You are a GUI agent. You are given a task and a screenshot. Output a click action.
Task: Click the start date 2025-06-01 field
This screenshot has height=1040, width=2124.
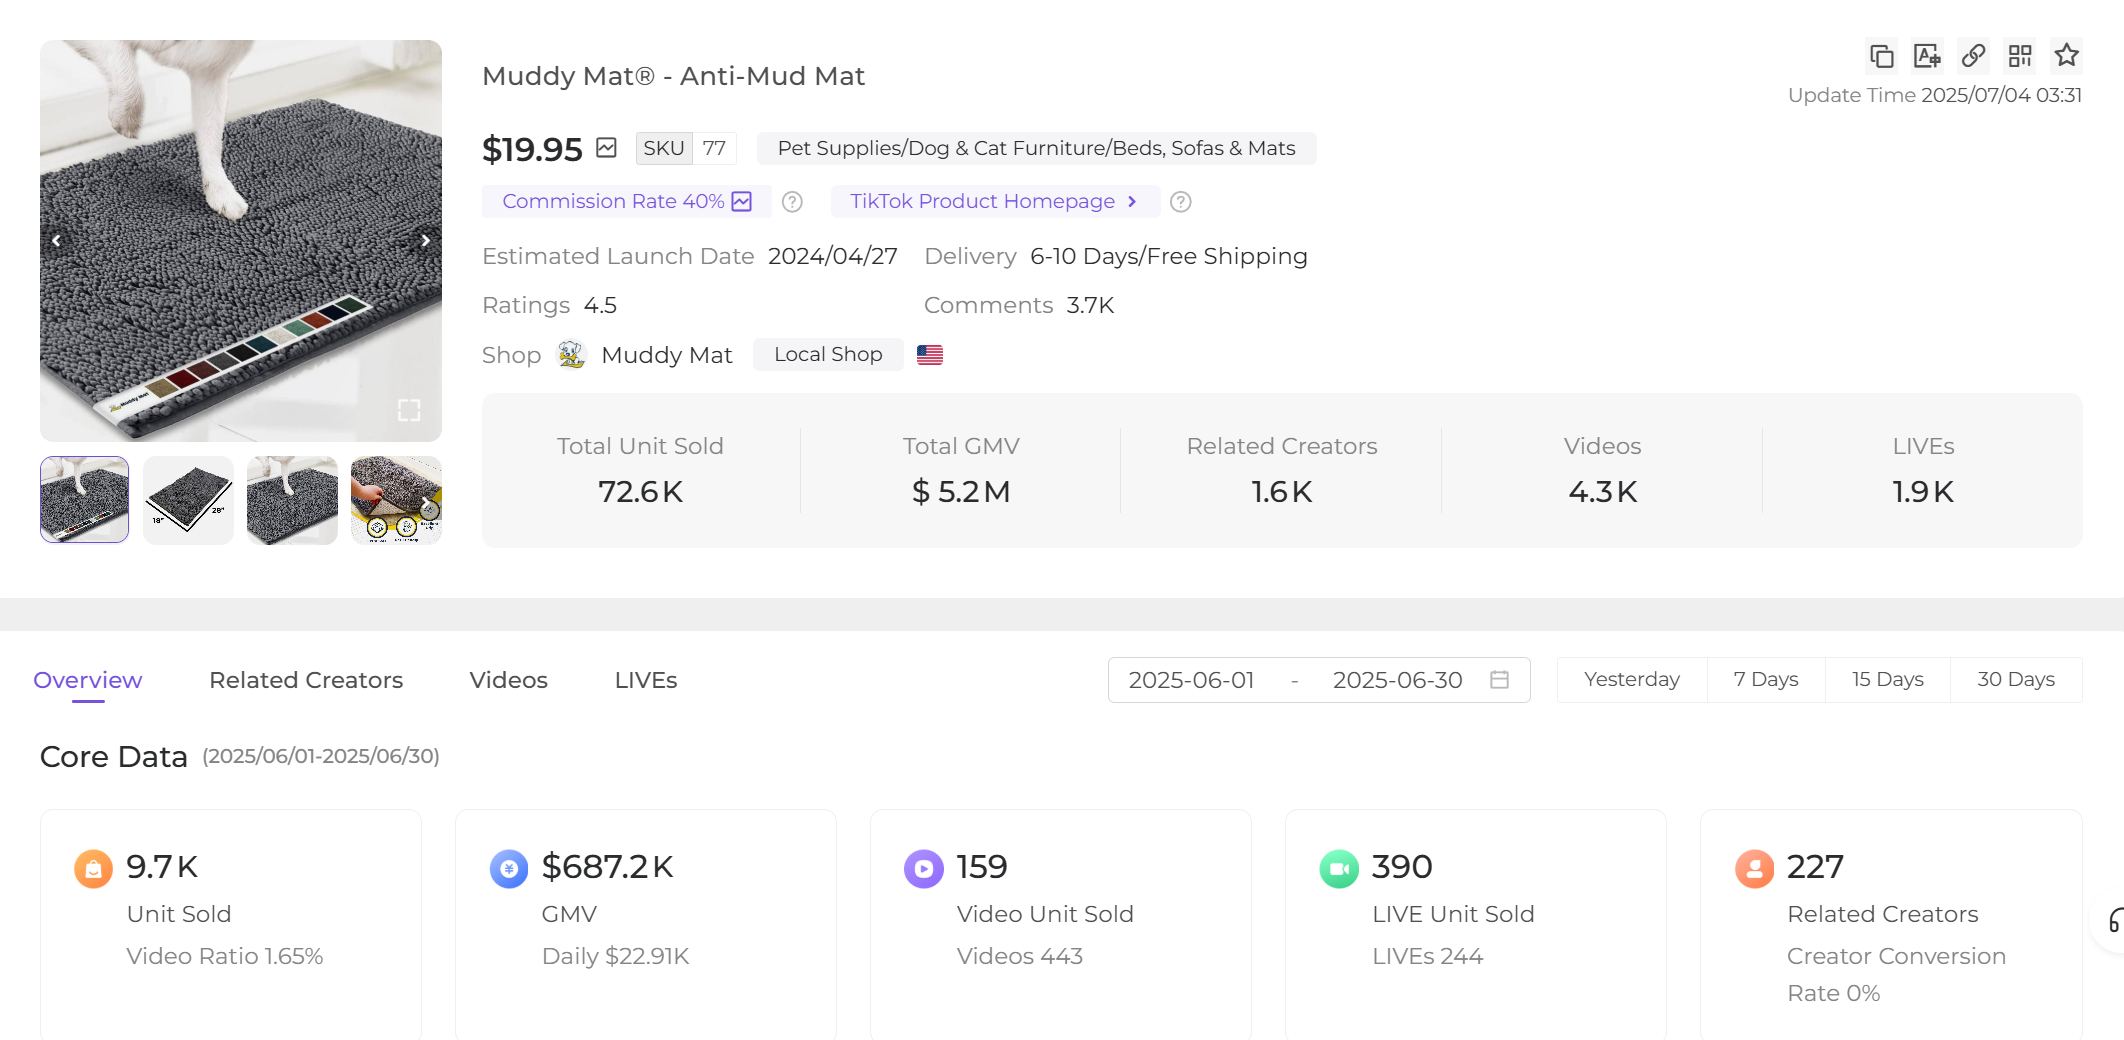1192,680
